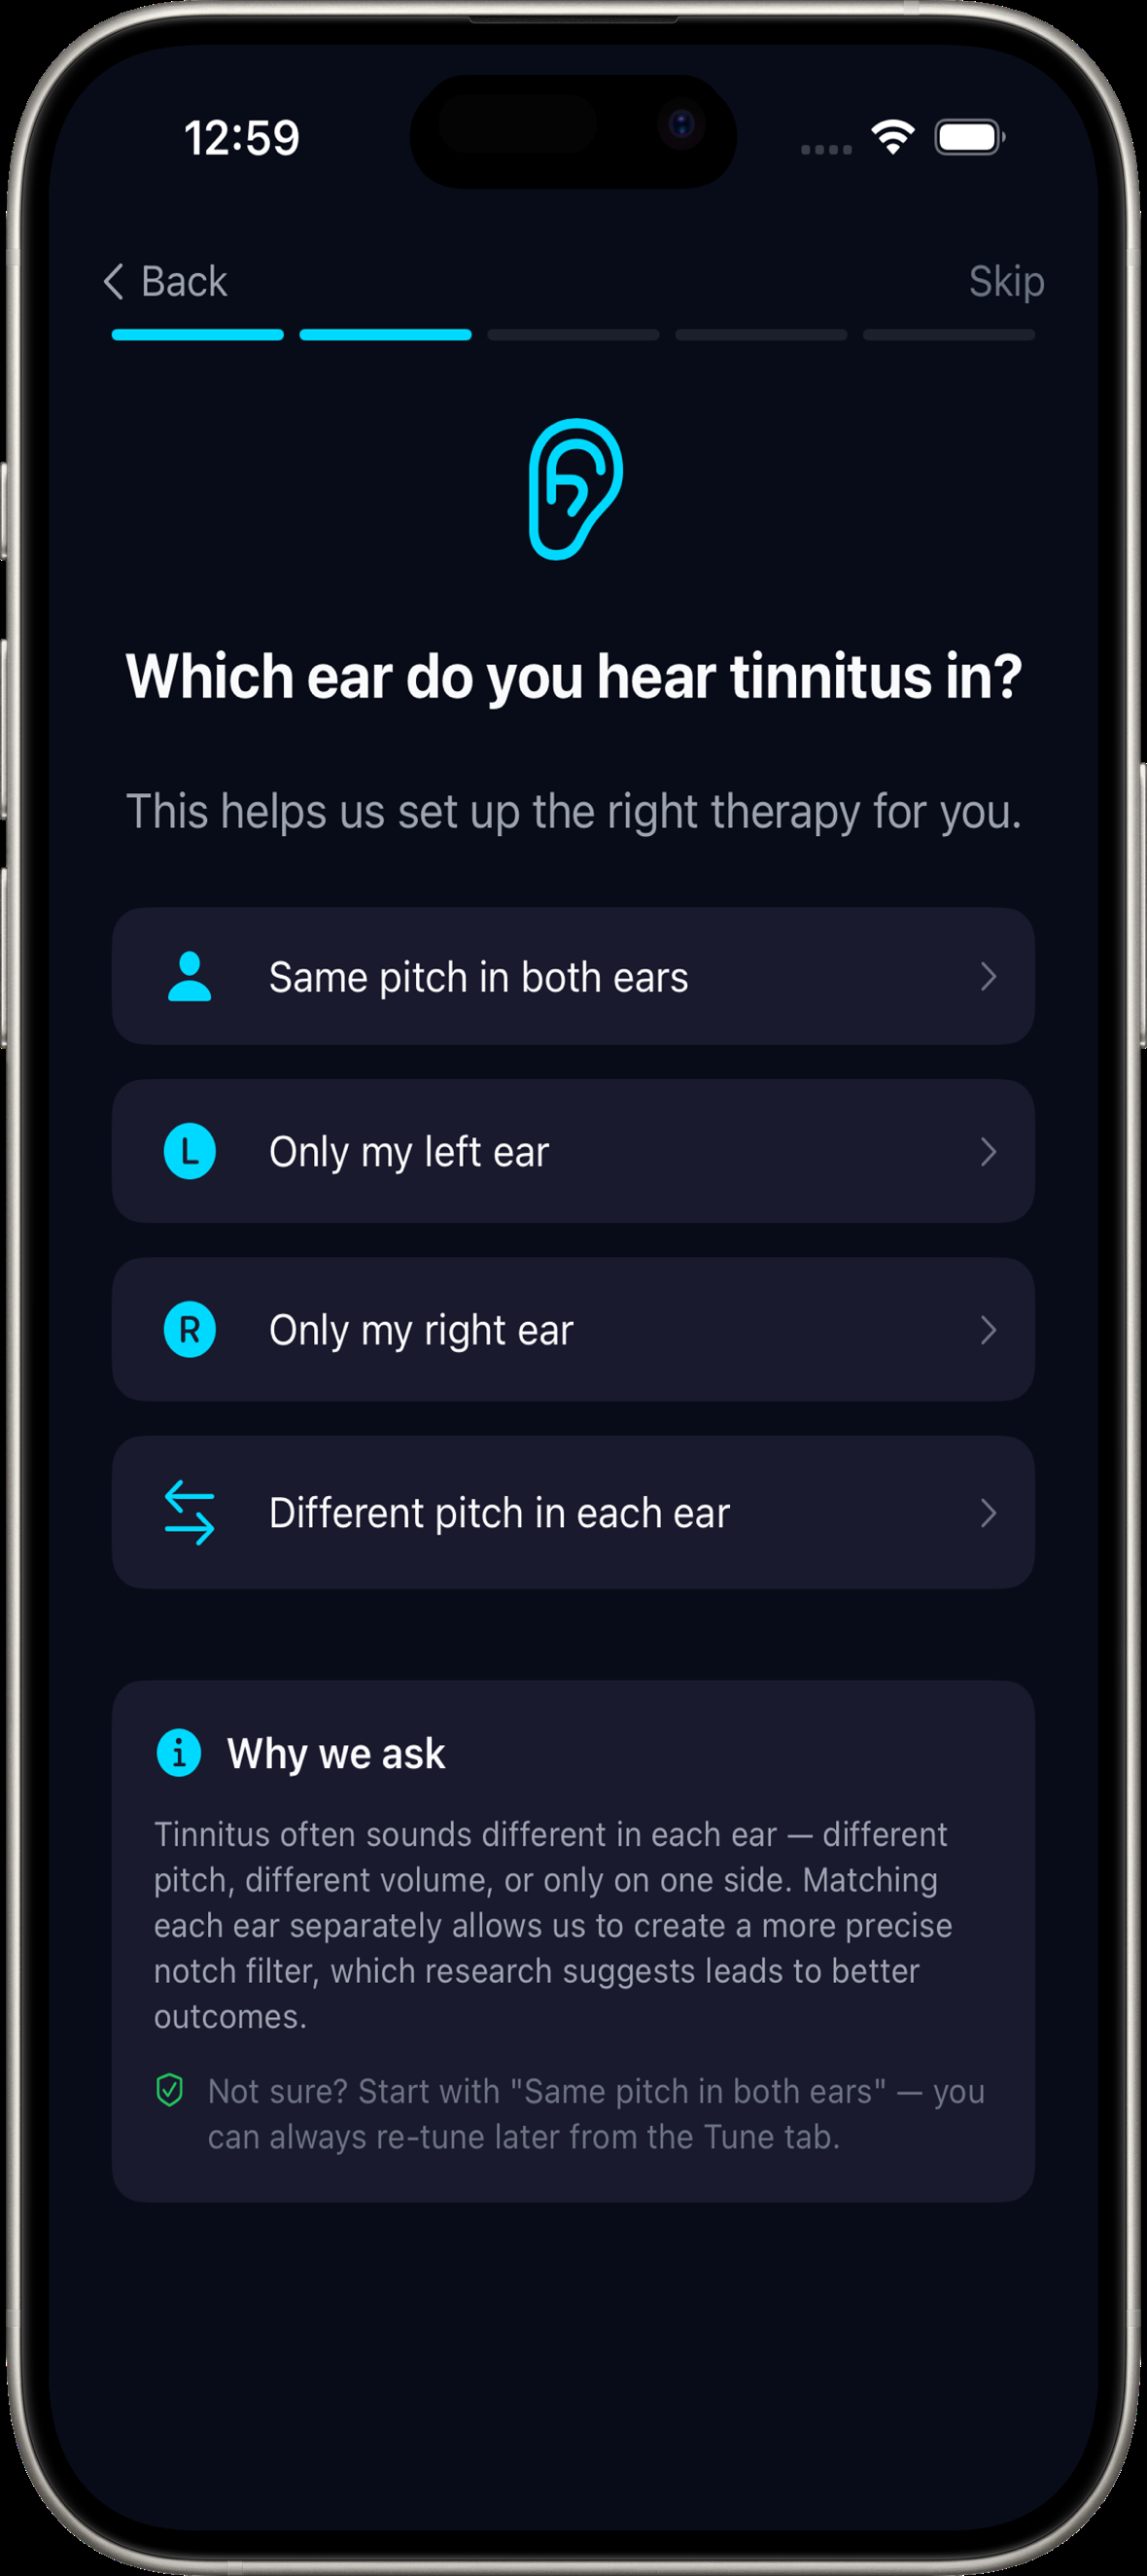Tap the Wi-Fi status icon
The width and height of the screenshot is (1147, 2576).
(x=893, y=137)
